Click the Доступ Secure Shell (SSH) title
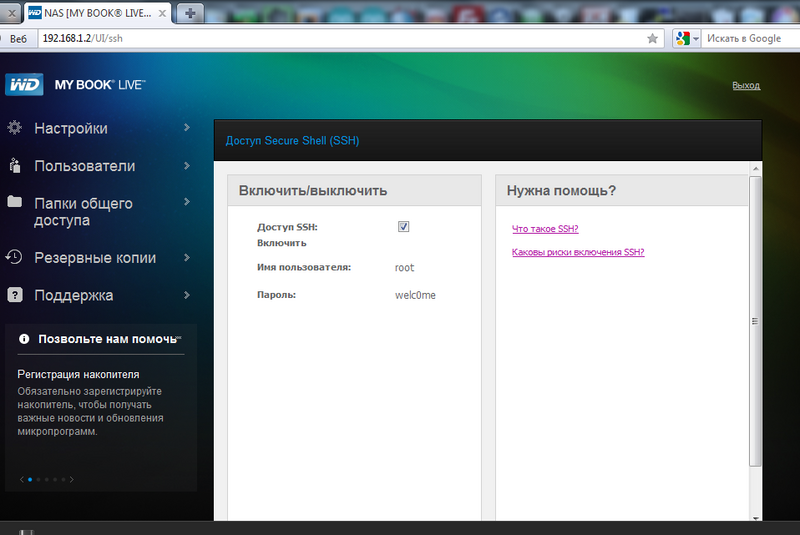Viewport: 800px width, 535px height. tap(292, 141)
